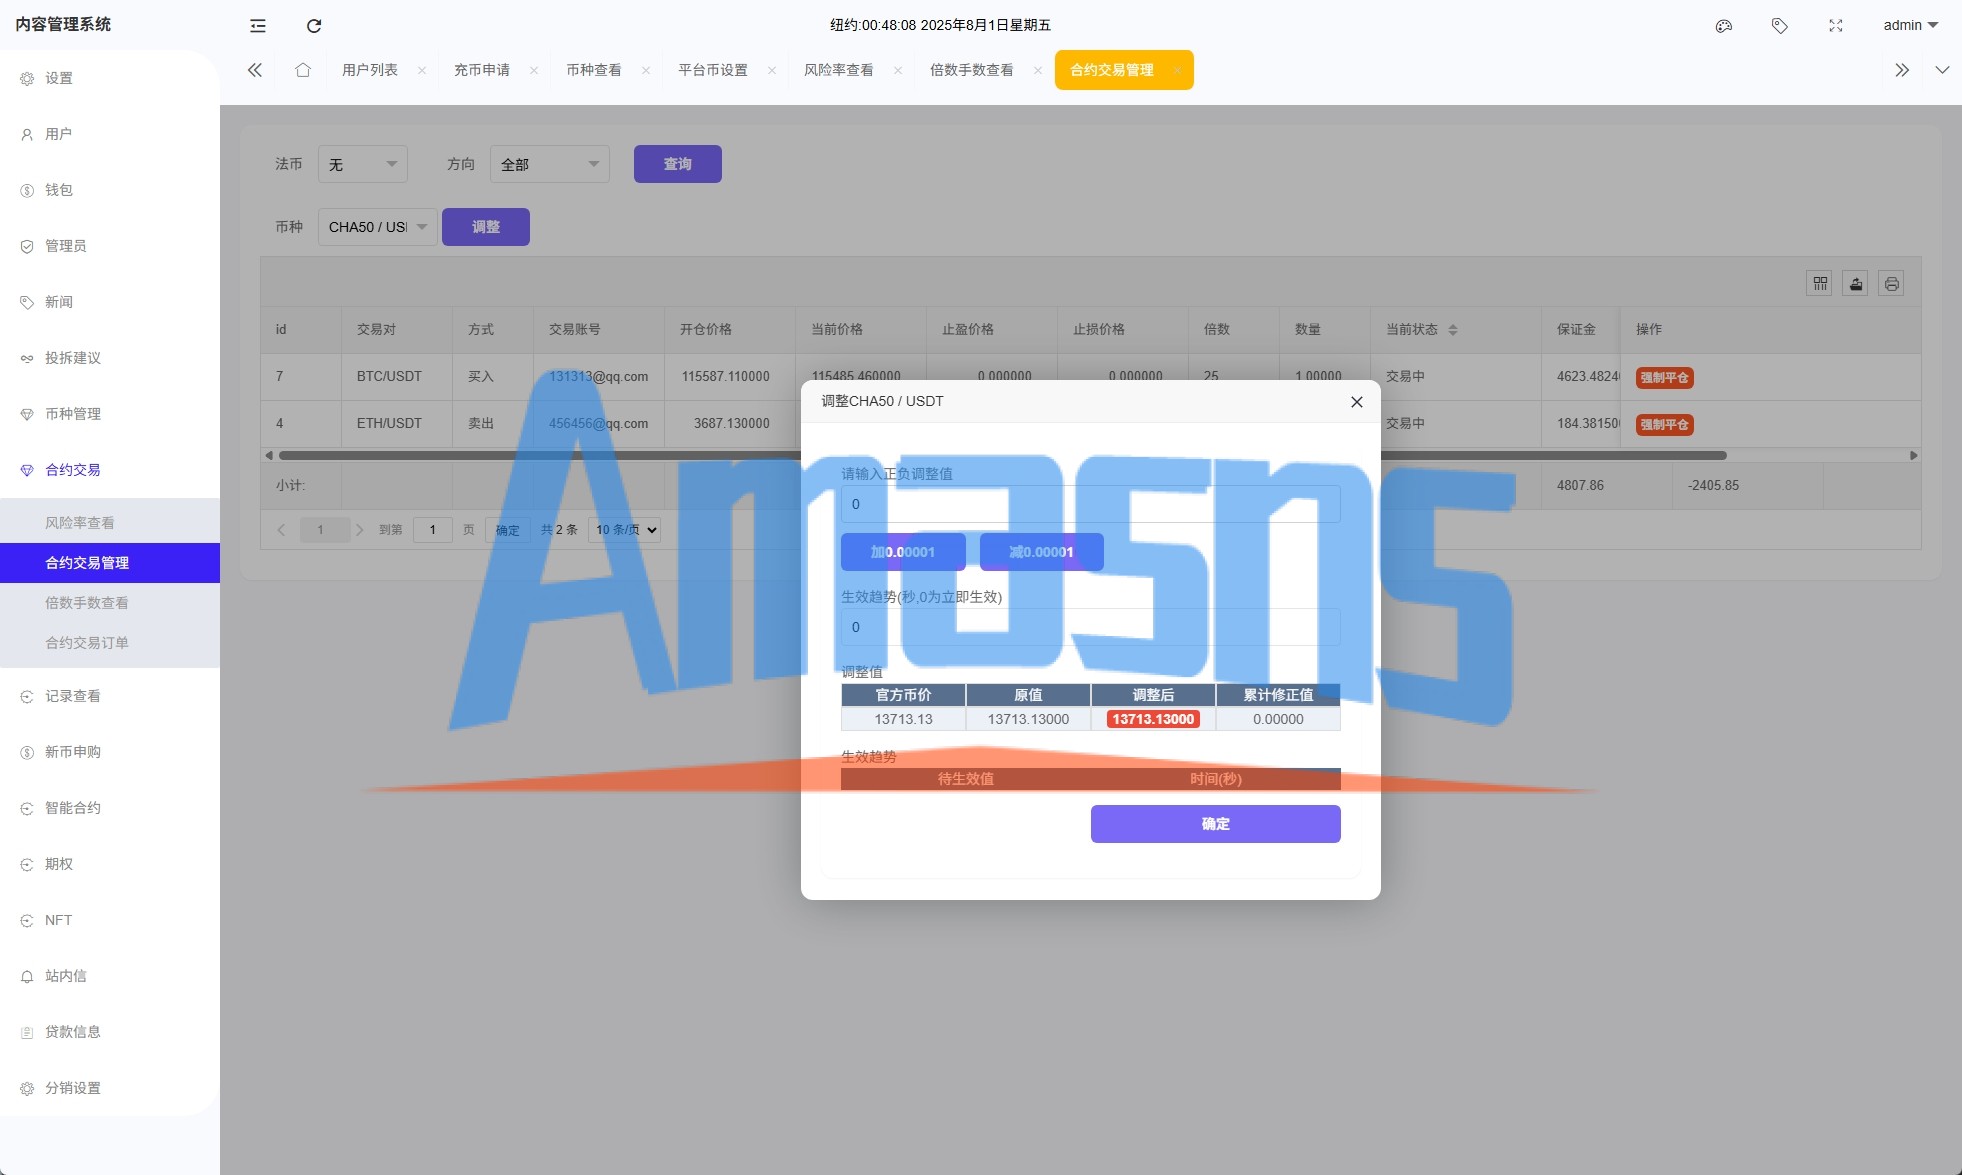Switch to 平台币设置 tab
1962x1175 pixels.
tap(713, 70)
